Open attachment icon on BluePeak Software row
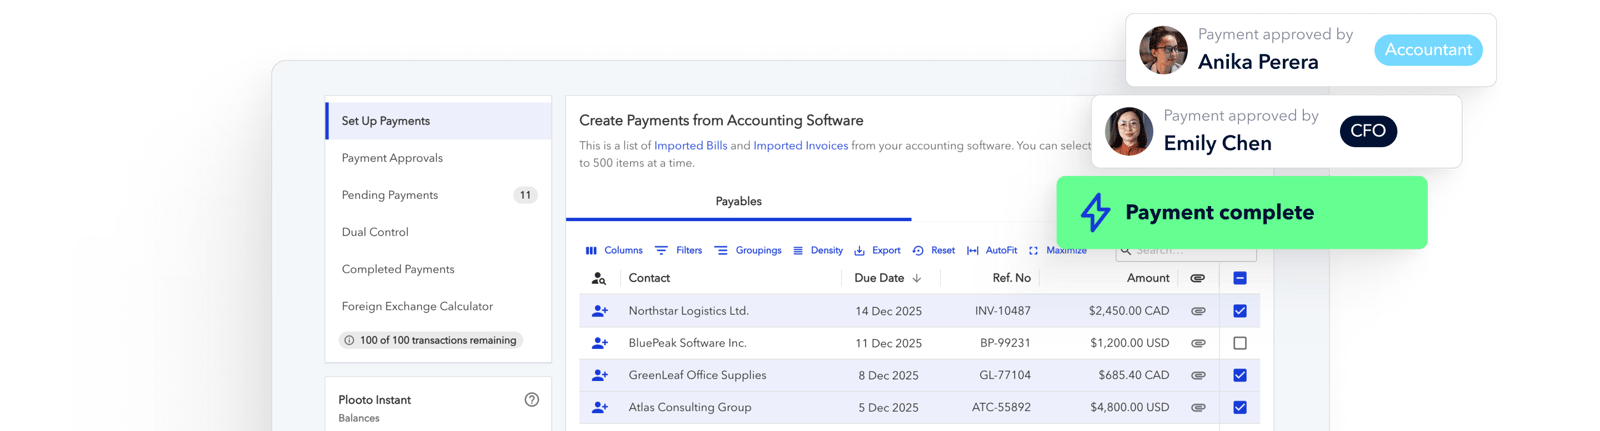Image resolution: width=1600 pixels, height=431 pixels. (x=1198, y=343)
